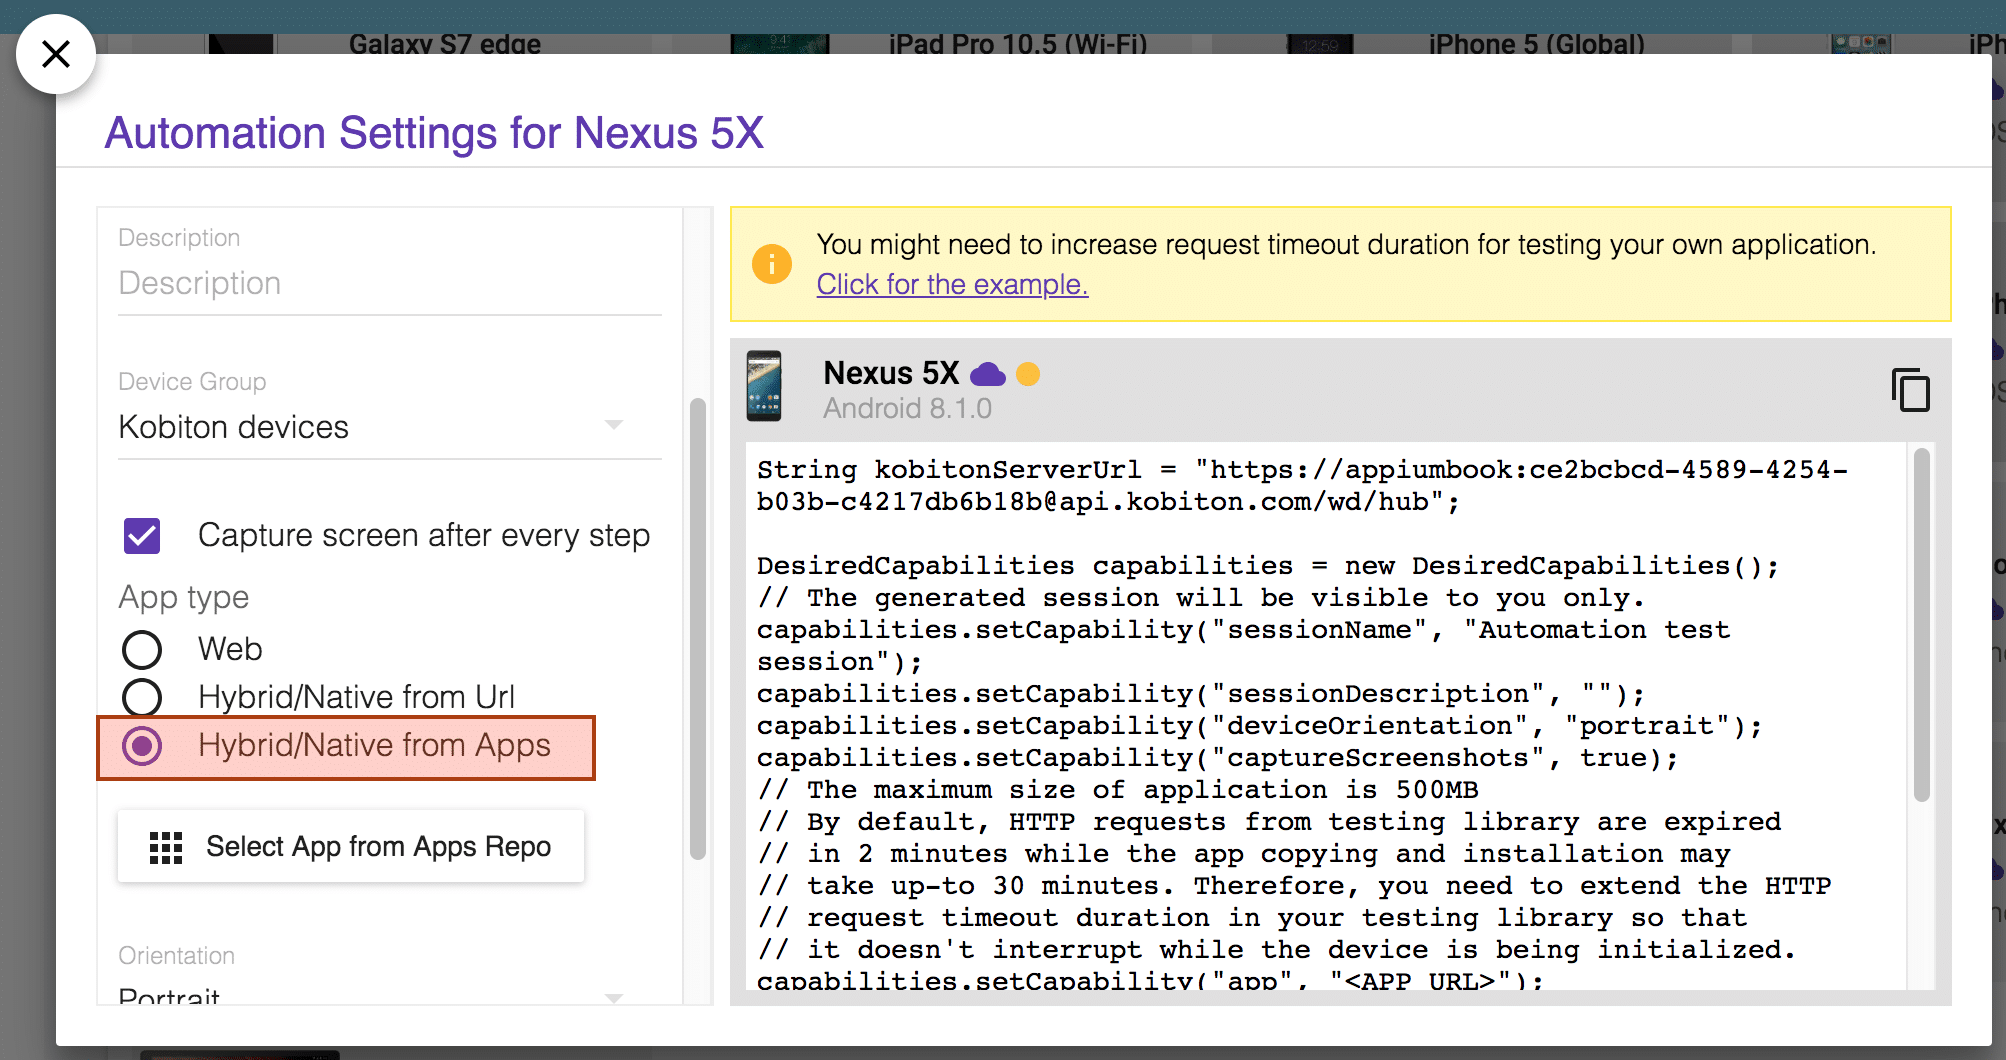The width and height of the screenshot is (2006, 1060).
Task: Click the settings panel scrollbar
Action: coord(697,628)
